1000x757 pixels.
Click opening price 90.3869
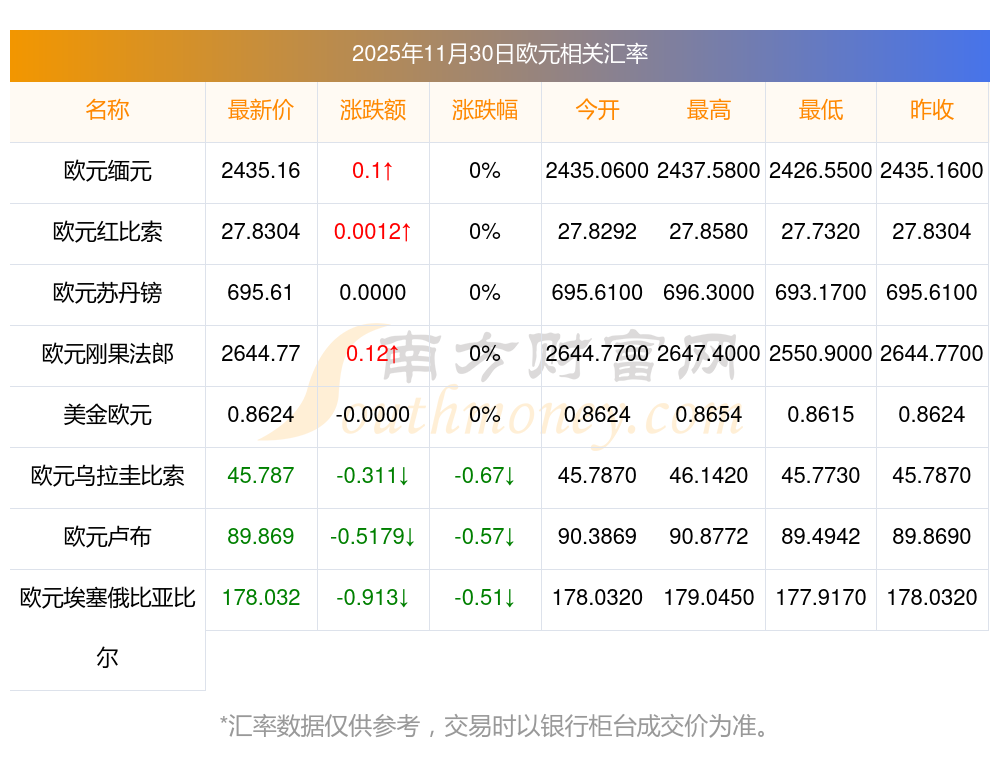(x=597, y=536)
